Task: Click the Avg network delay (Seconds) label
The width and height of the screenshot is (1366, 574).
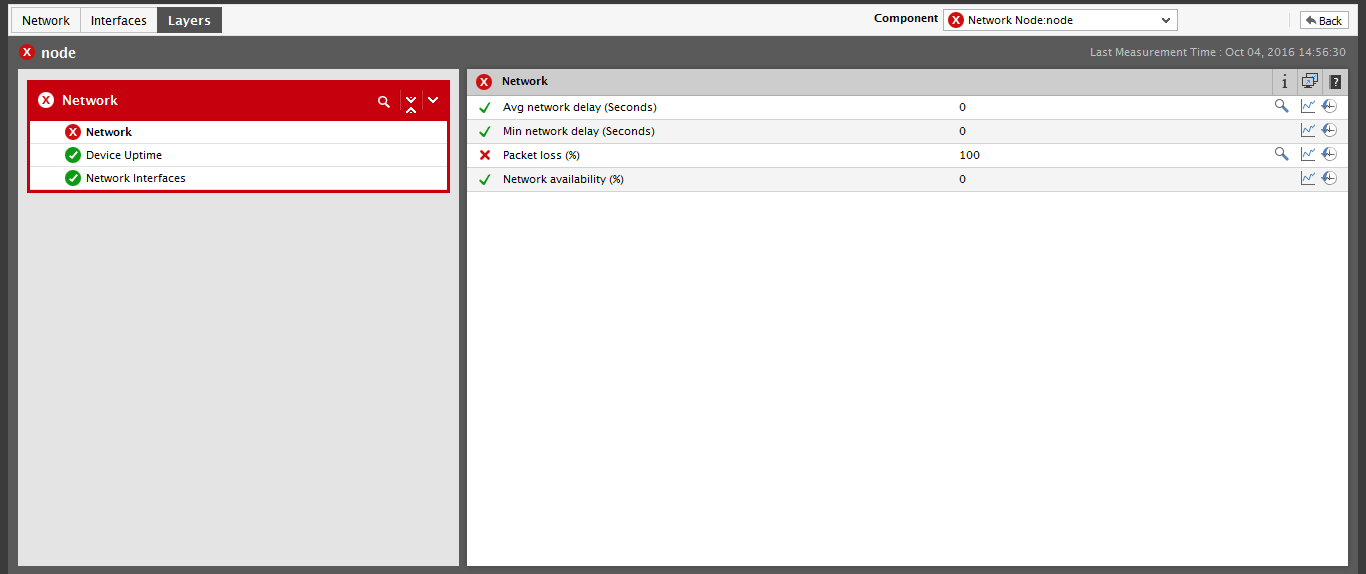Action: [x=580, y=107]
